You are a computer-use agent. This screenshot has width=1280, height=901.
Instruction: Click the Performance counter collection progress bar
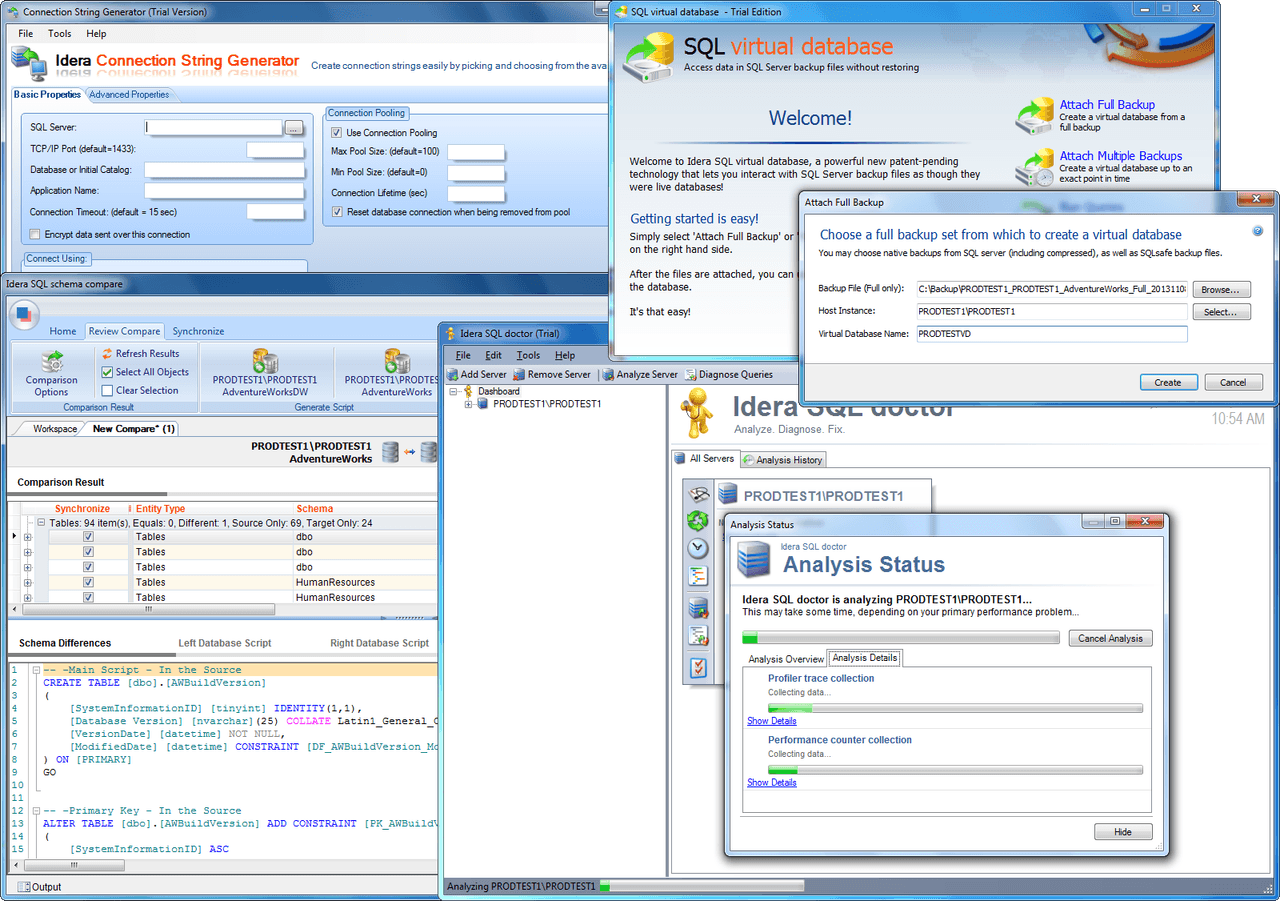[x=955, y=770]
